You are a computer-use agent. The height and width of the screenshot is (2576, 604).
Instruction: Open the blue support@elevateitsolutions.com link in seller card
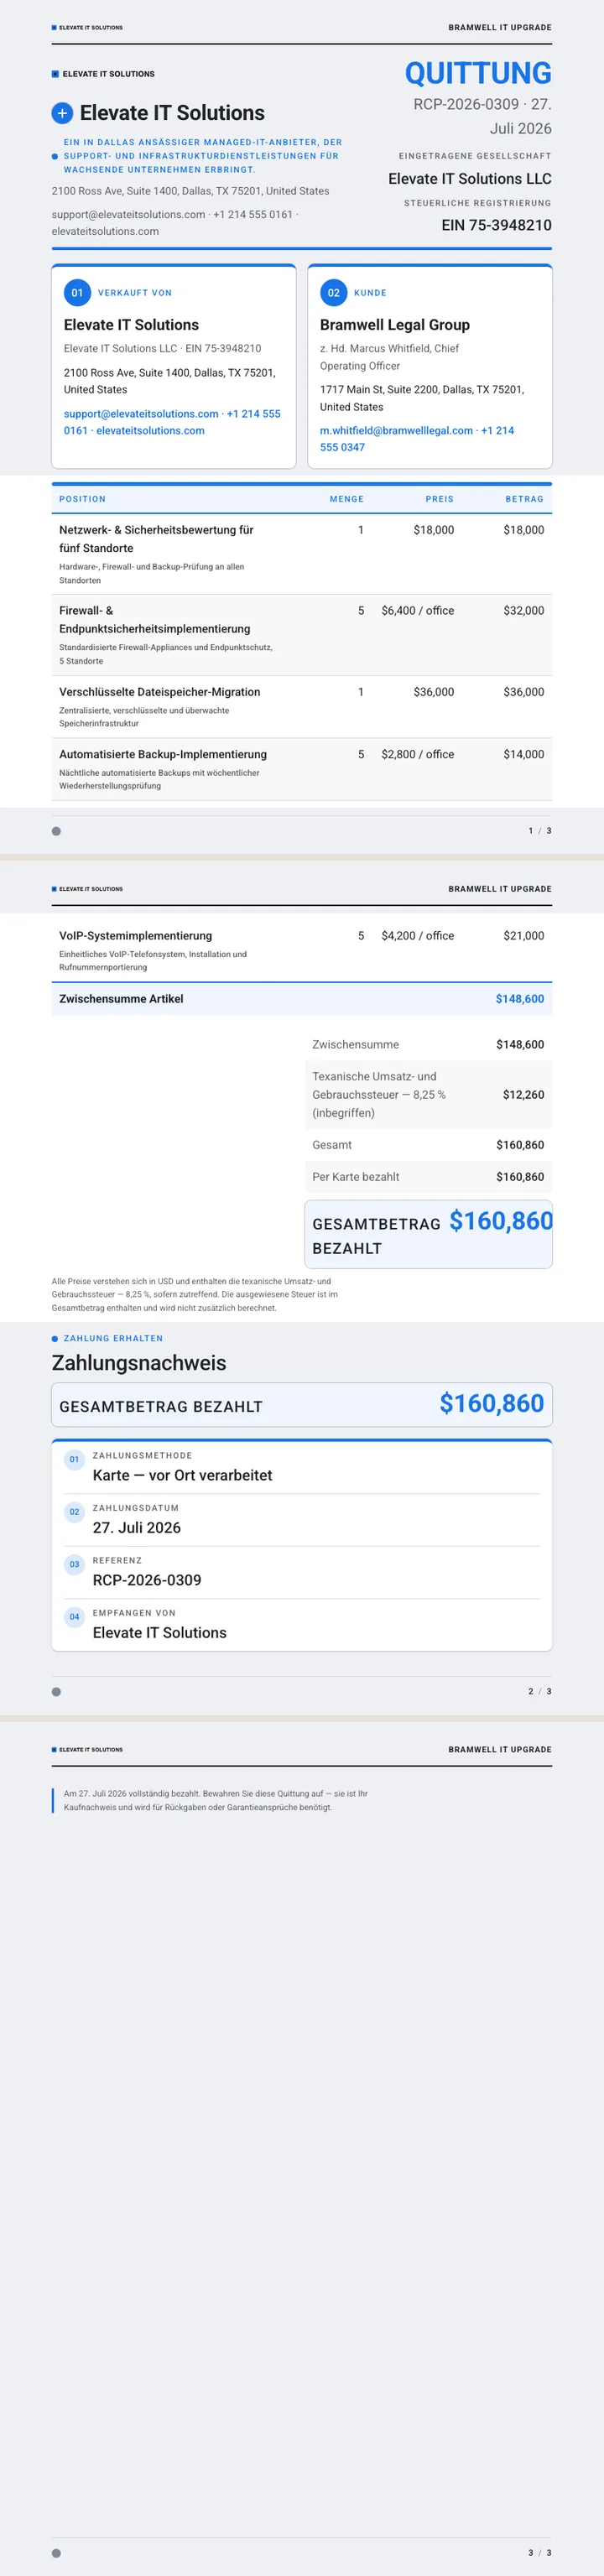pyautogui.click(x=141, y=414)
